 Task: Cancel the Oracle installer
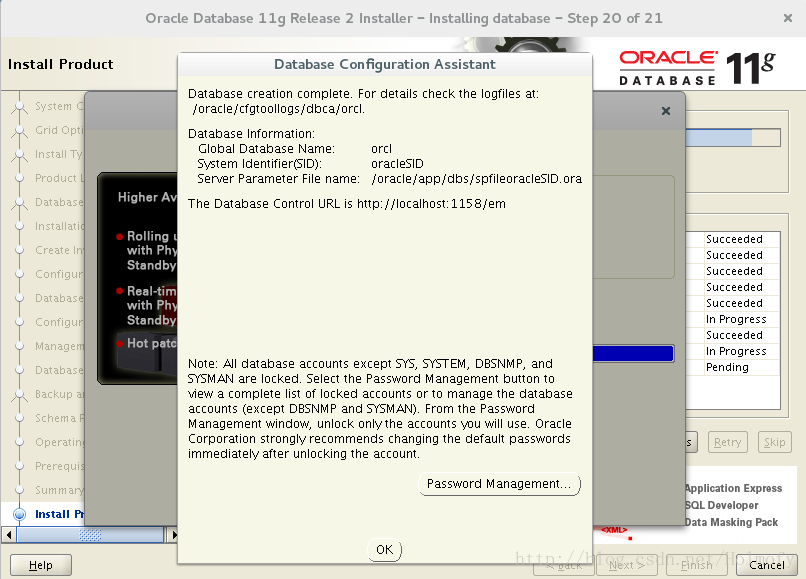coord(766,565)
